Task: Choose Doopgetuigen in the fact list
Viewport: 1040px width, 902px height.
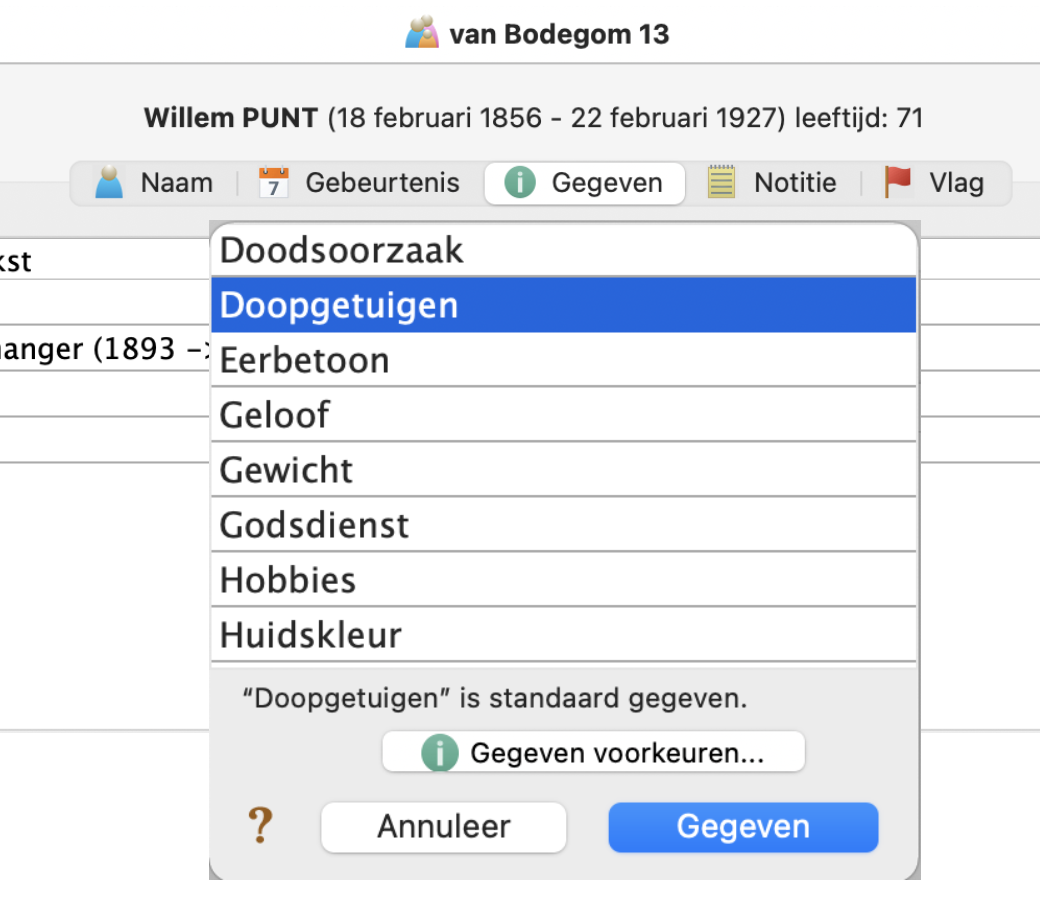Action: click(x=563, y=305)
